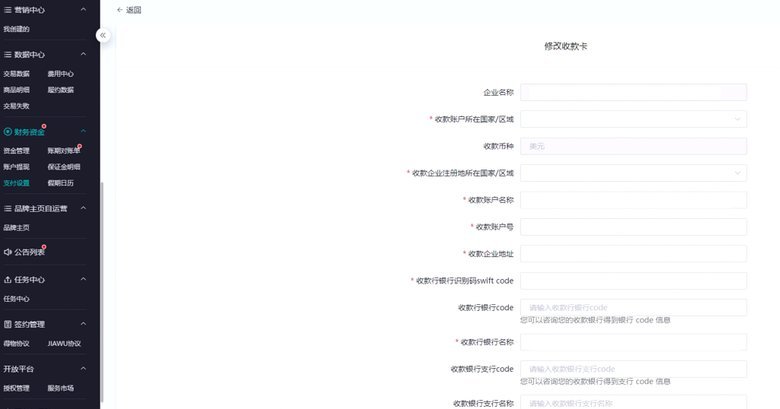Screen dimensions: 780x409
Task: Collapse the 任务中心 section chevron
Action: click(x=84, y=279)
